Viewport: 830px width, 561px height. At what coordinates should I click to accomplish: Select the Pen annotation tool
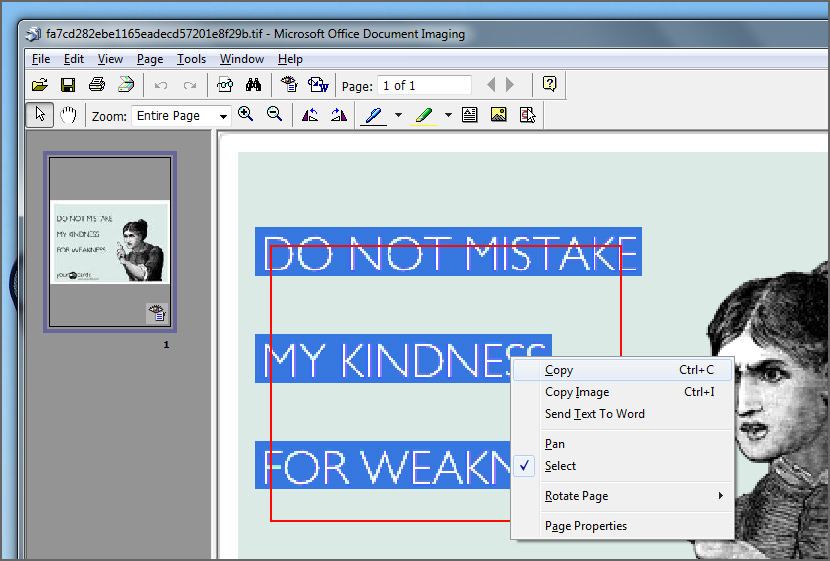pyautogui.click(x=374, y=115)
